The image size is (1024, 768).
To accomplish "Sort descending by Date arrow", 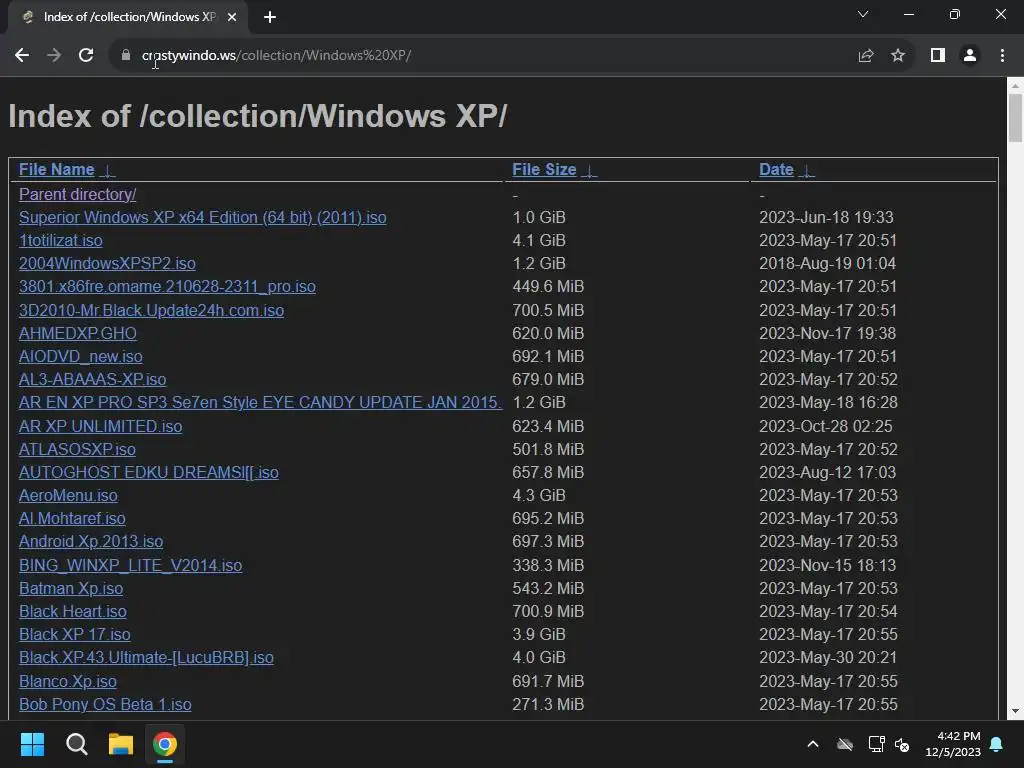I will point(807,171).
